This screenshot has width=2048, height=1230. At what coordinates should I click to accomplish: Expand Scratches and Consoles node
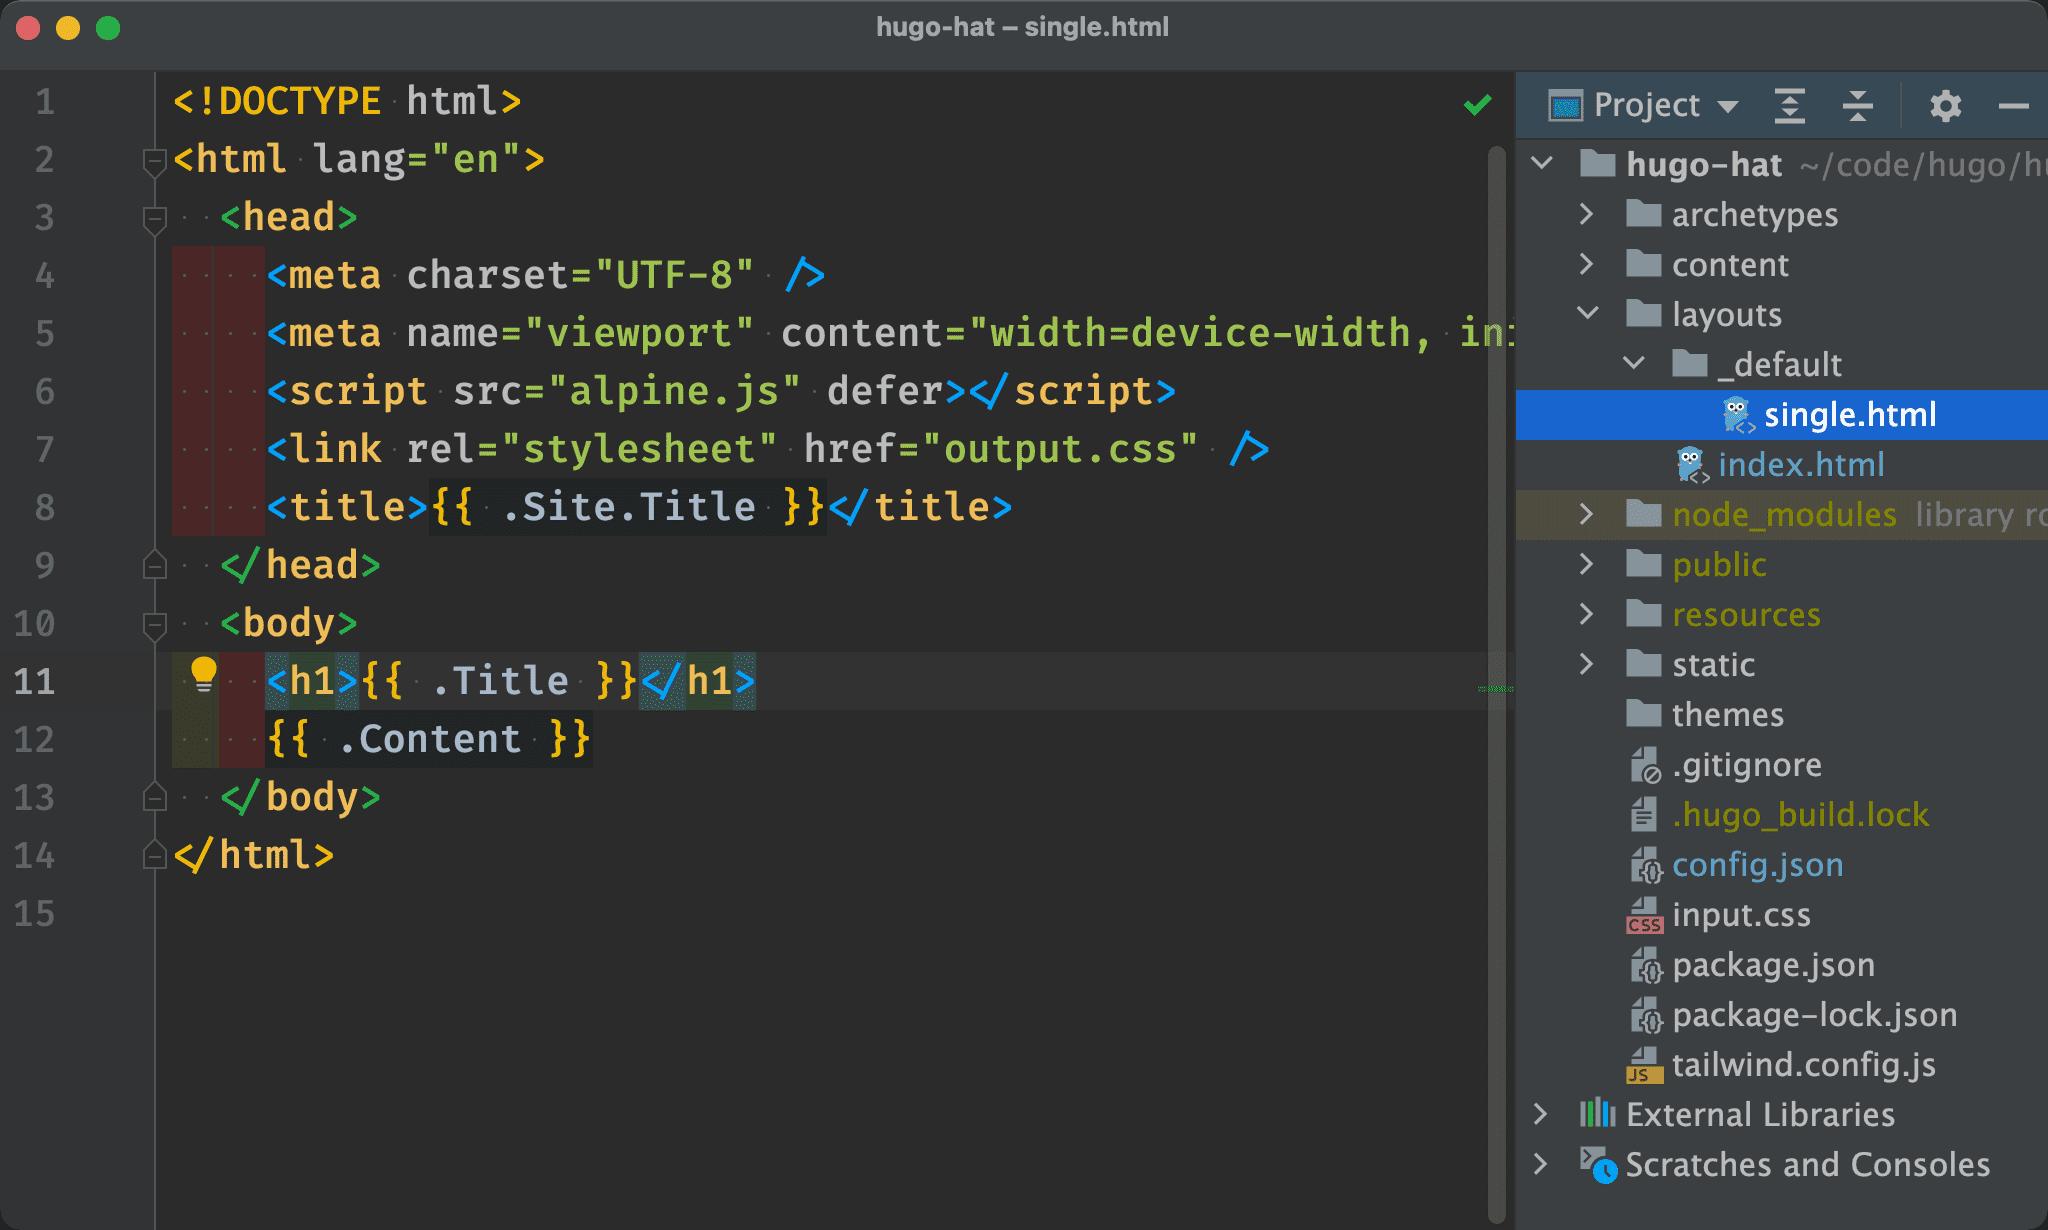(1540, 1163)
